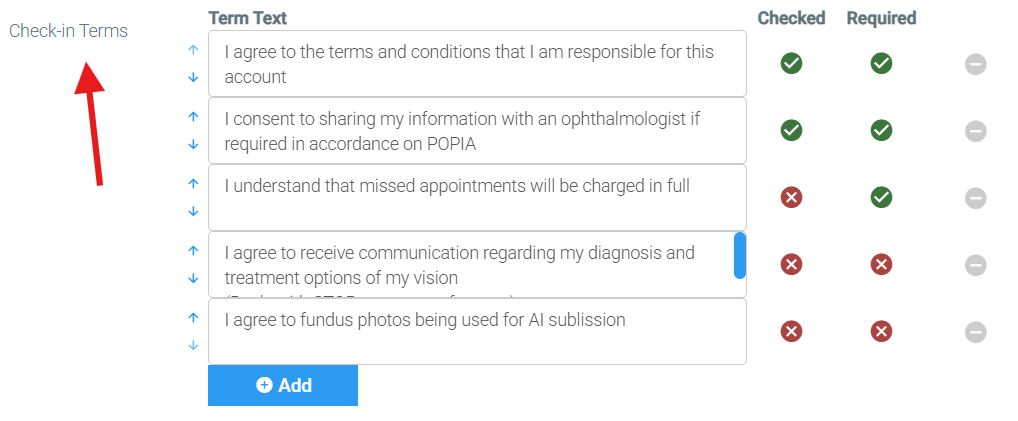The width and height of the screenshot is (1018, 421).
Task: Move the 'responsible for this account' term down
Action: coord(193,77)
